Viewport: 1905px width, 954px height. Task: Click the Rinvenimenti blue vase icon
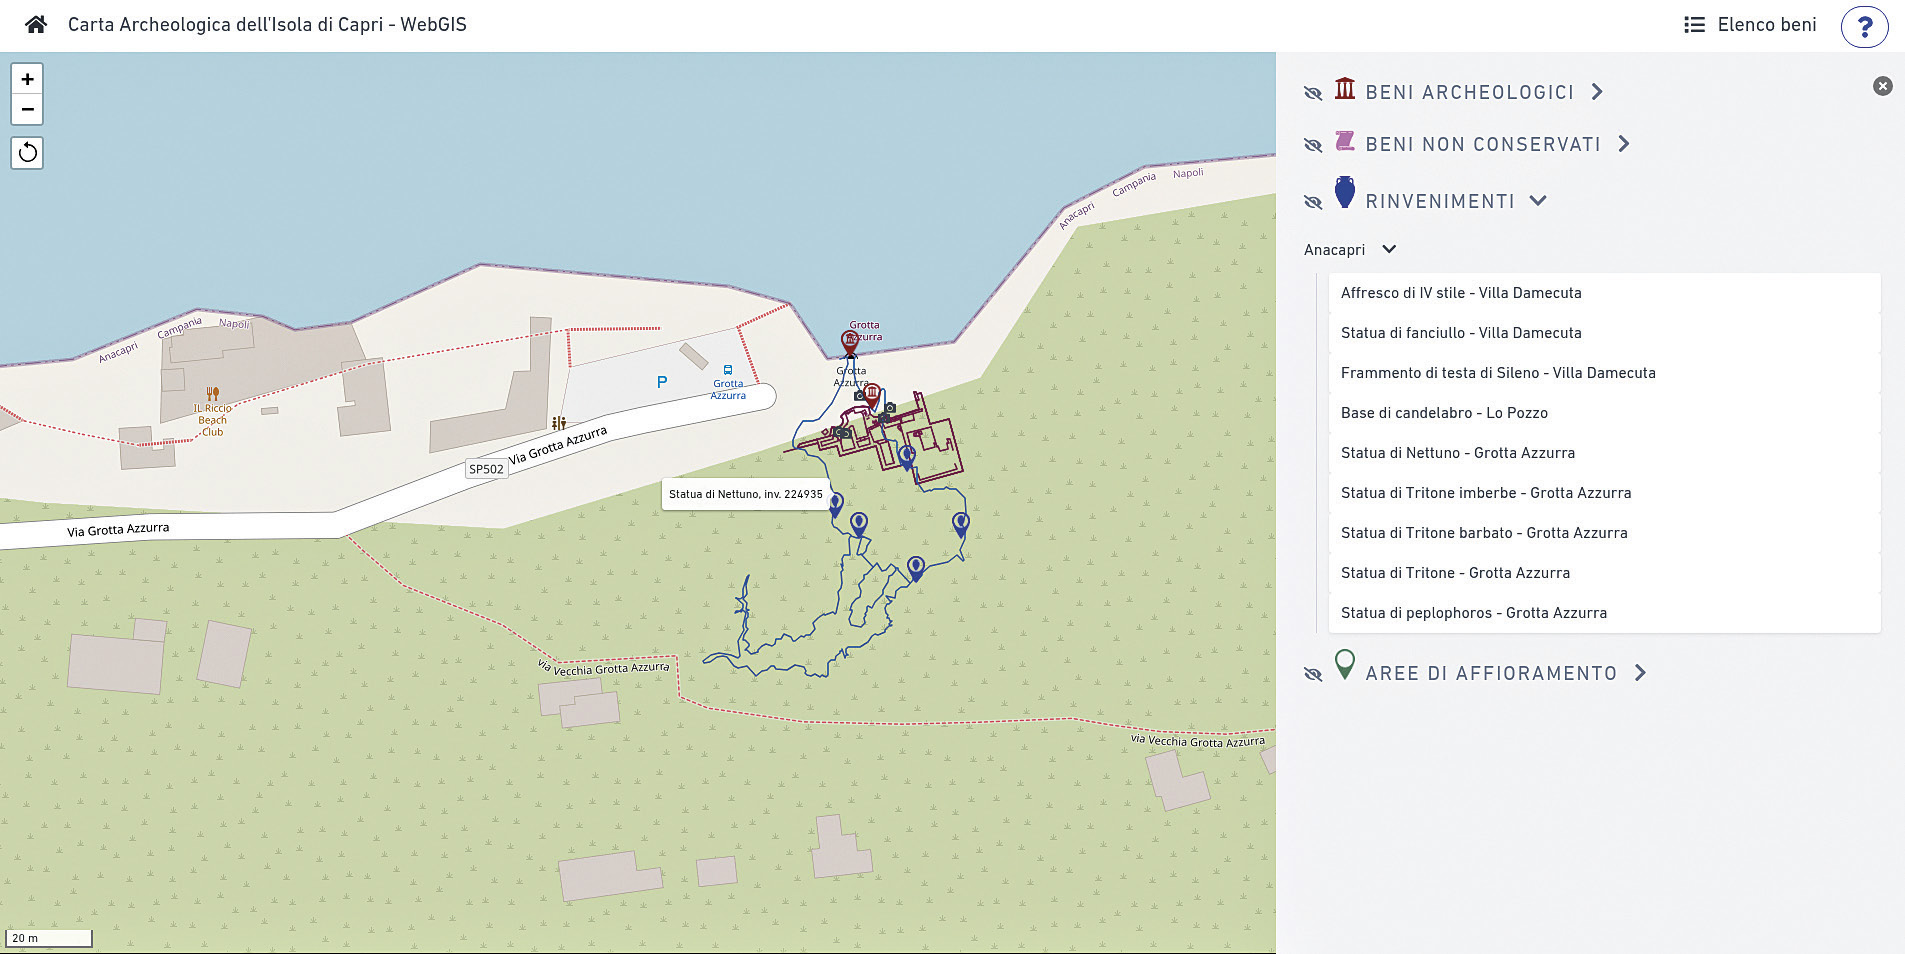tap(1345, 193)
